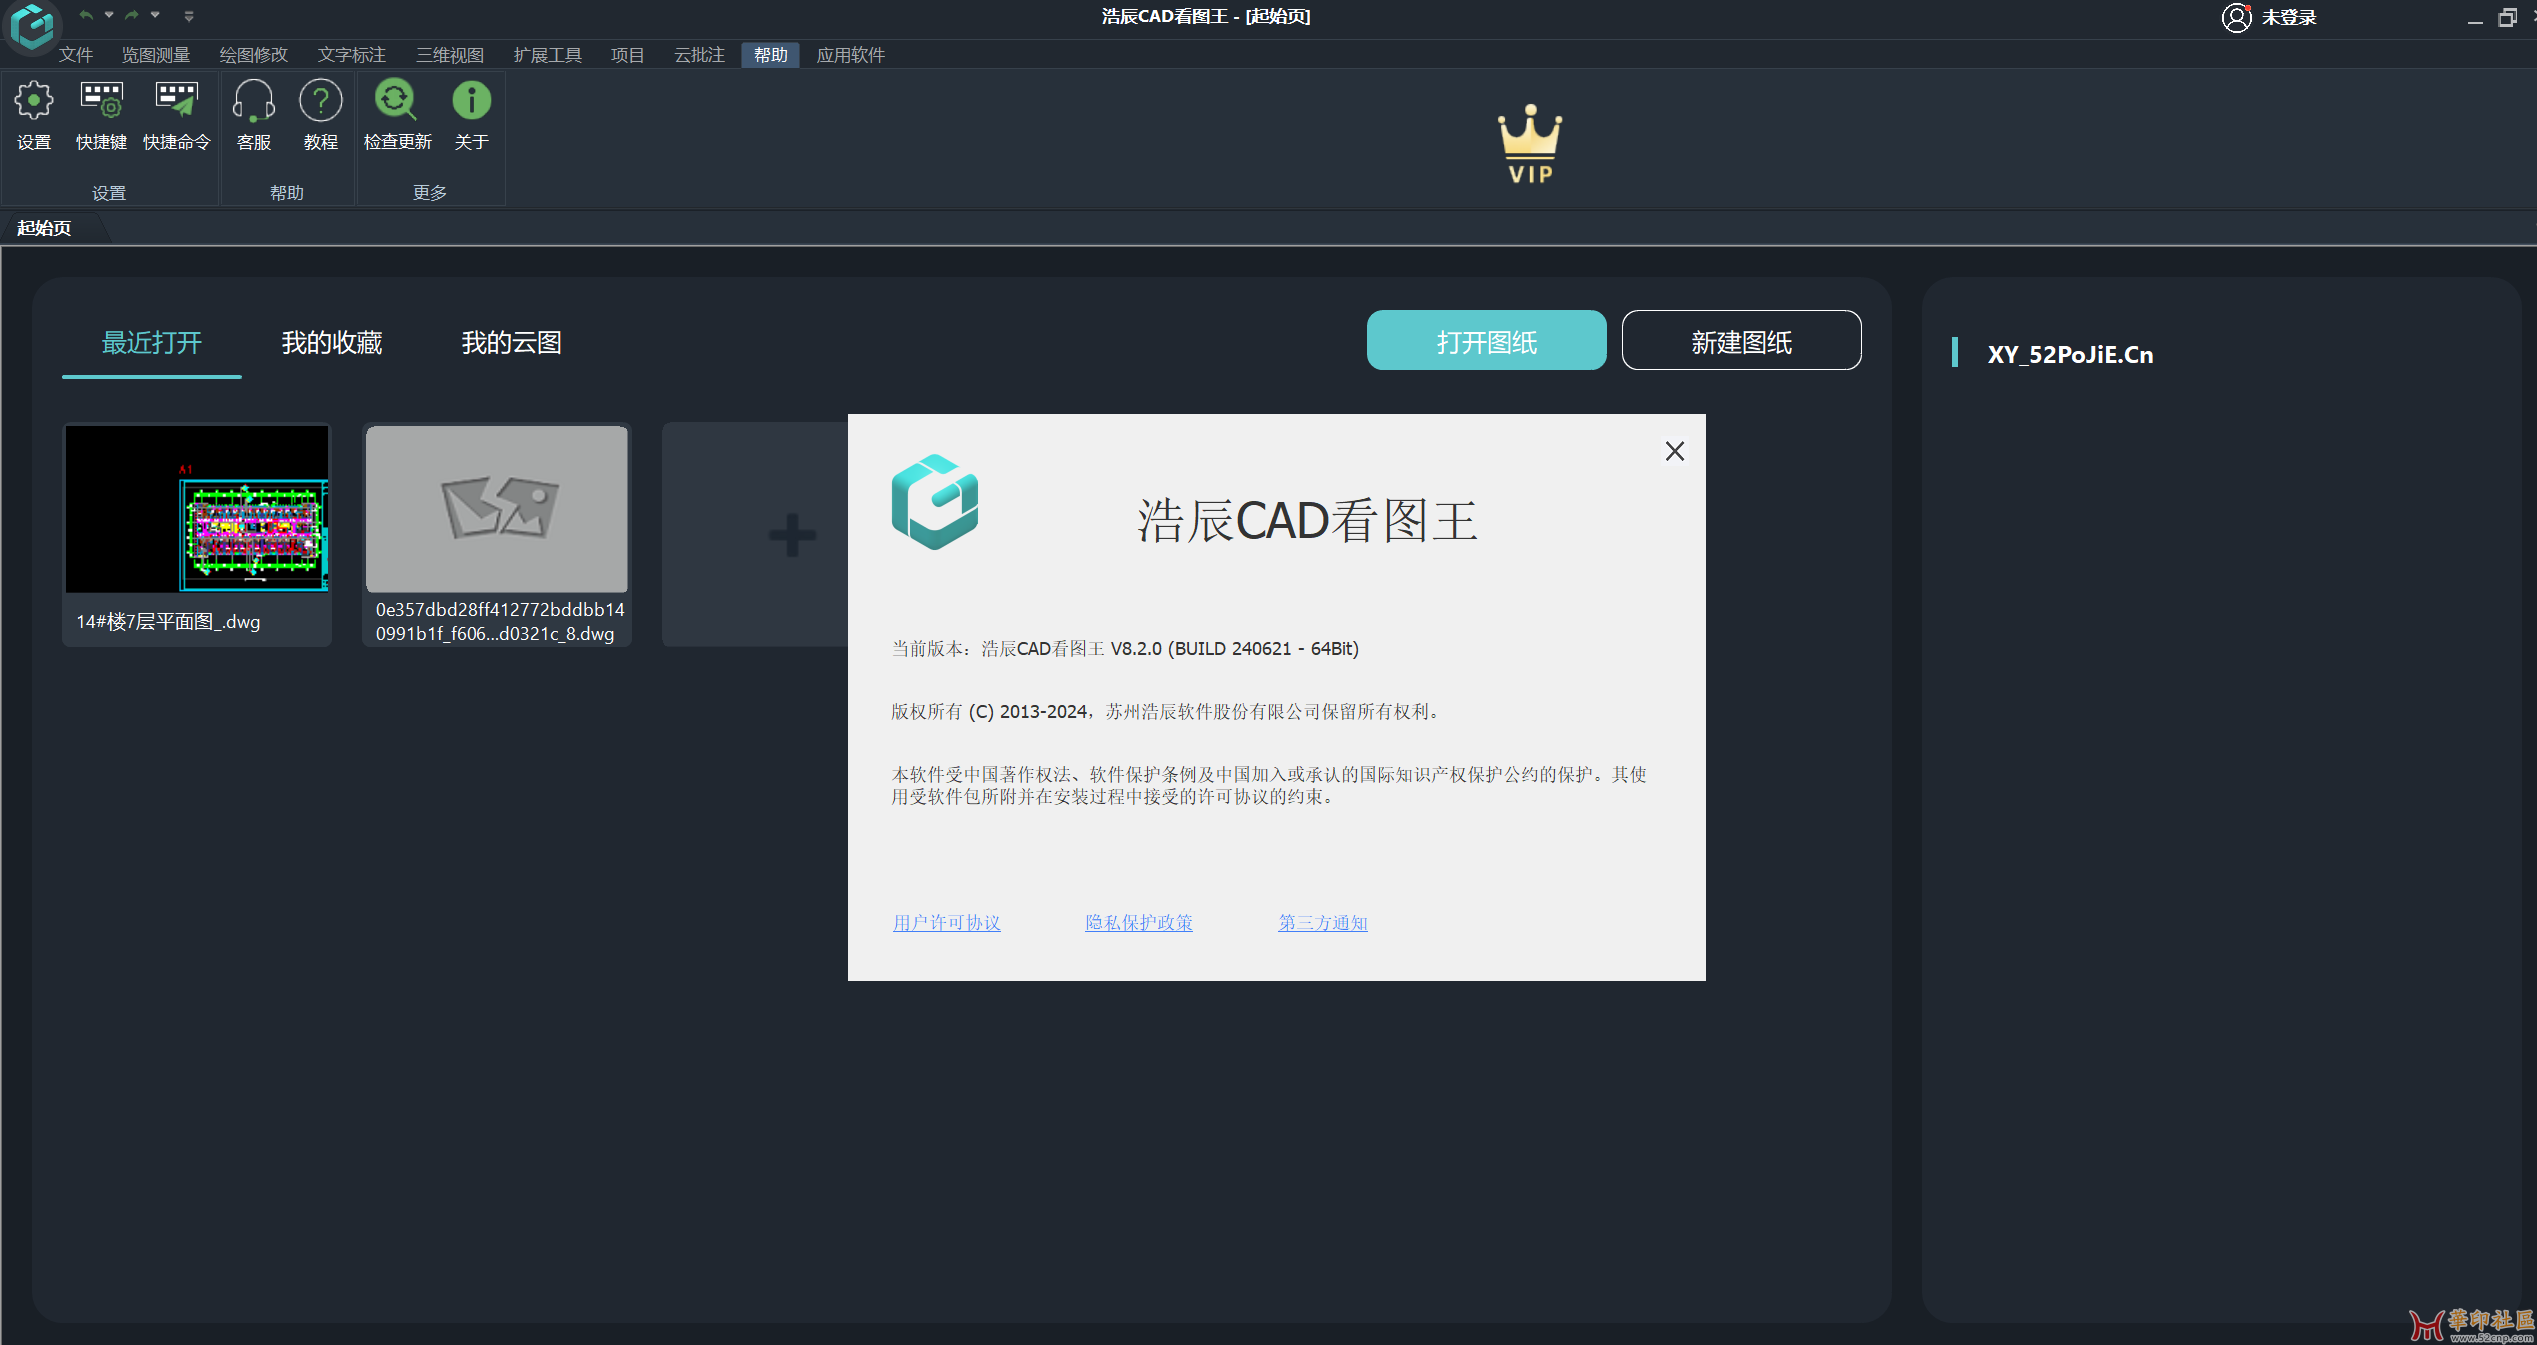This screenshot has height=1345, width=2537.
Task: Click the 版权所有 (C) 2013-2024 copyright line
Action: pos(1167,711)
